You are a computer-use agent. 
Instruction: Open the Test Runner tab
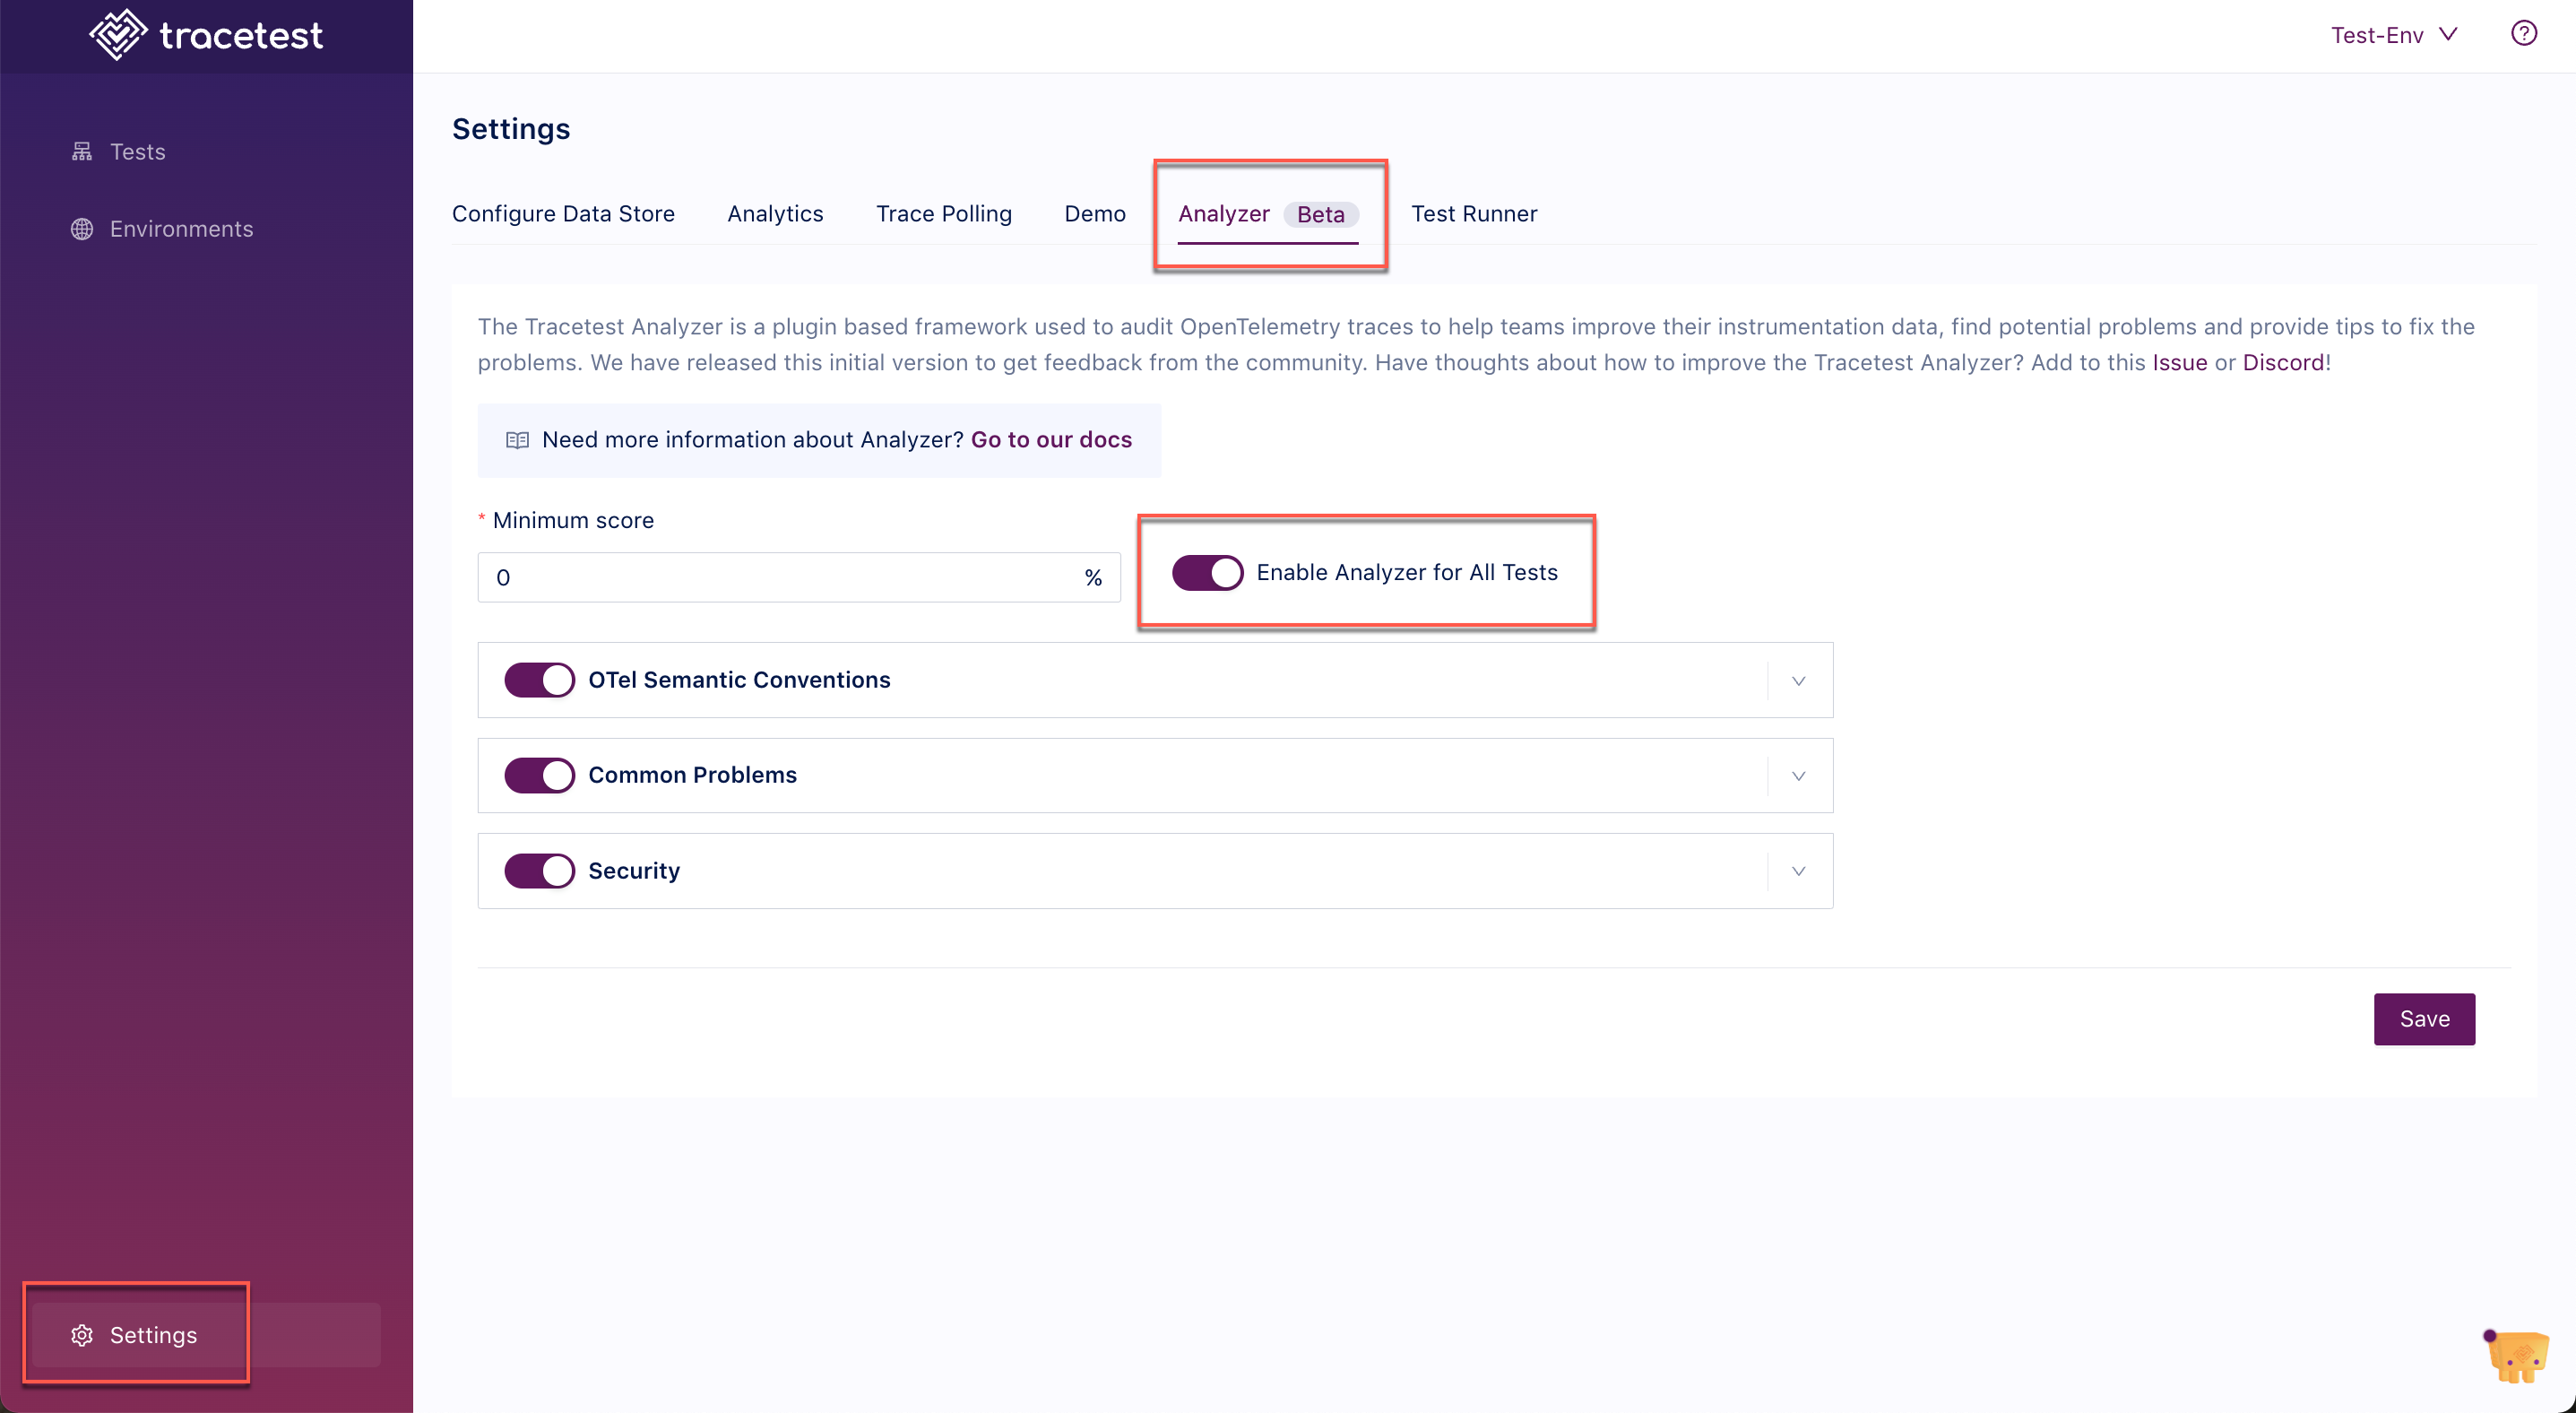1474,214
